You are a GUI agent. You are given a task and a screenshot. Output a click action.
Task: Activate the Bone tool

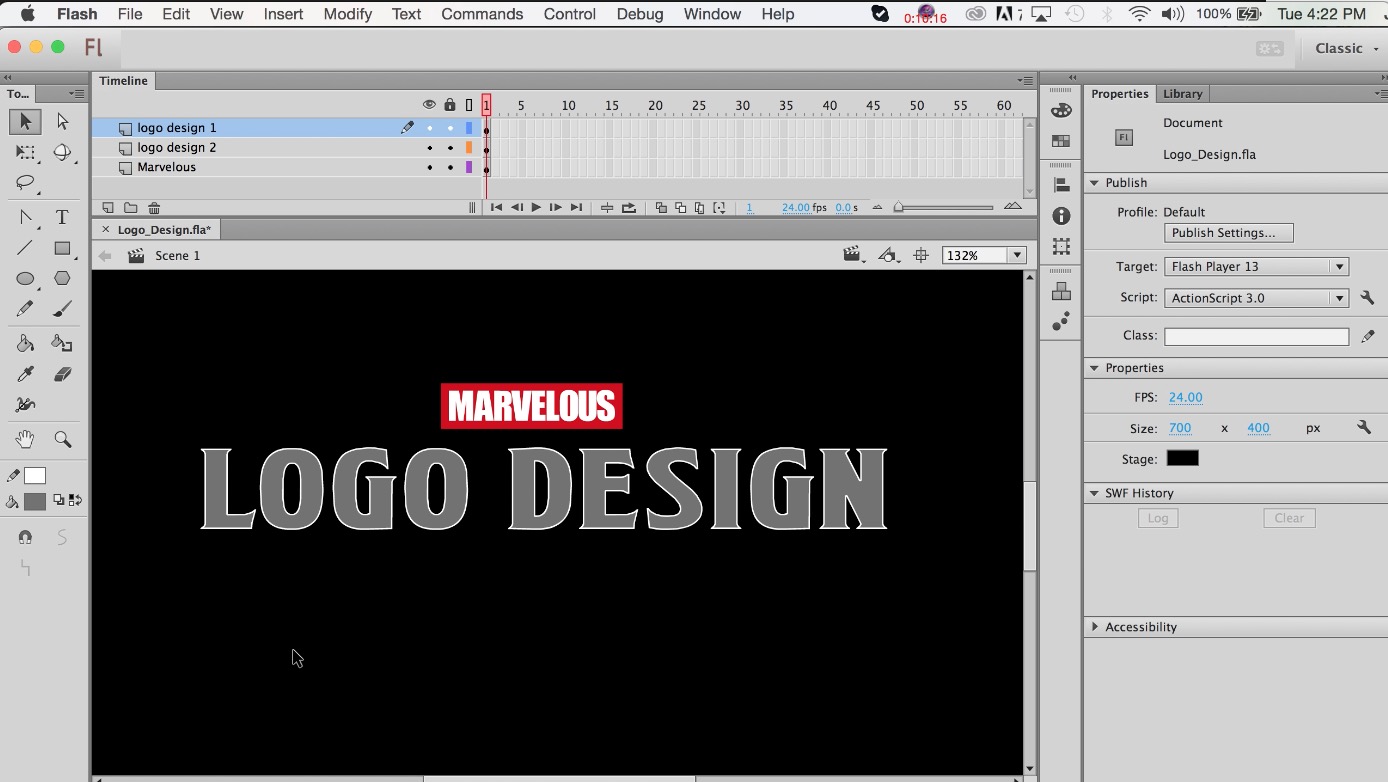click(25, 402)
